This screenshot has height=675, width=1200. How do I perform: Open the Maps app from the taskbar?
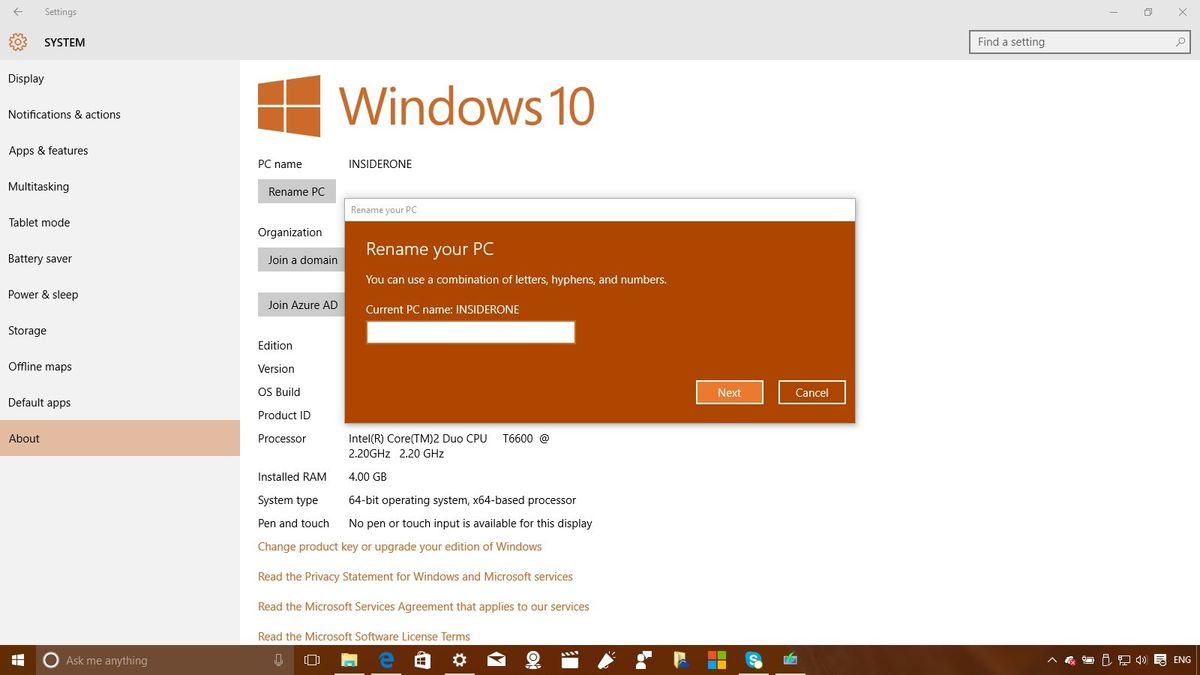tap(533, 660)
